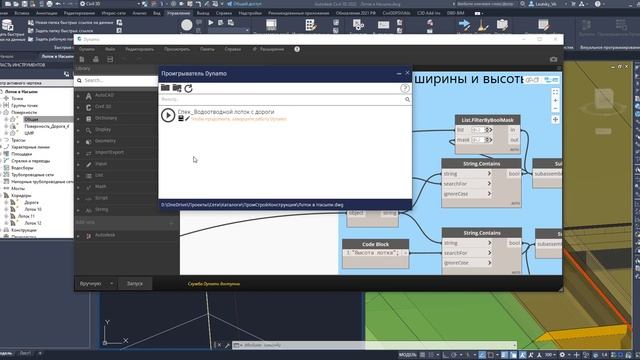Open the Расширения menu in Dynamo
The height and width of the screenshot is (360, 640).
click(x=268, y=49)
